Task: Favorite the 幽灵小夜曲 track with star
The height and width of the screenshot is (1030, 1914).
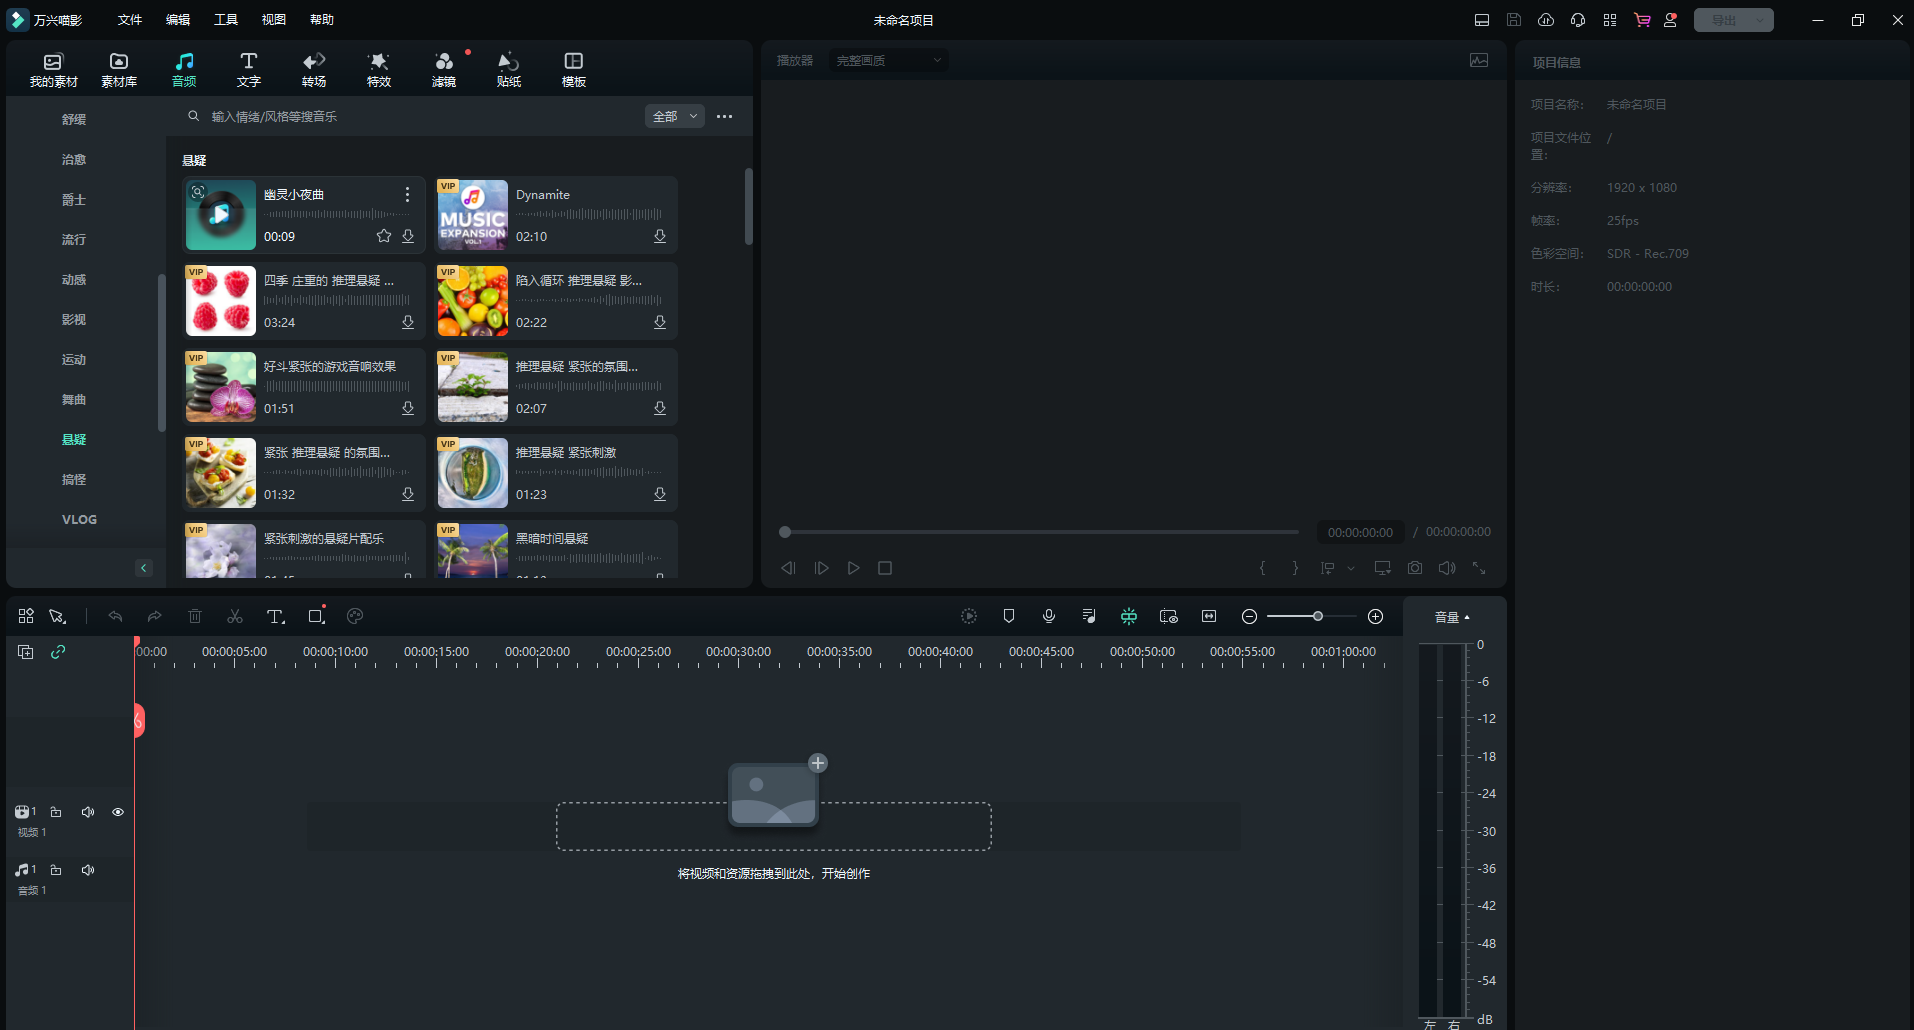Action: tap(384, 237)
